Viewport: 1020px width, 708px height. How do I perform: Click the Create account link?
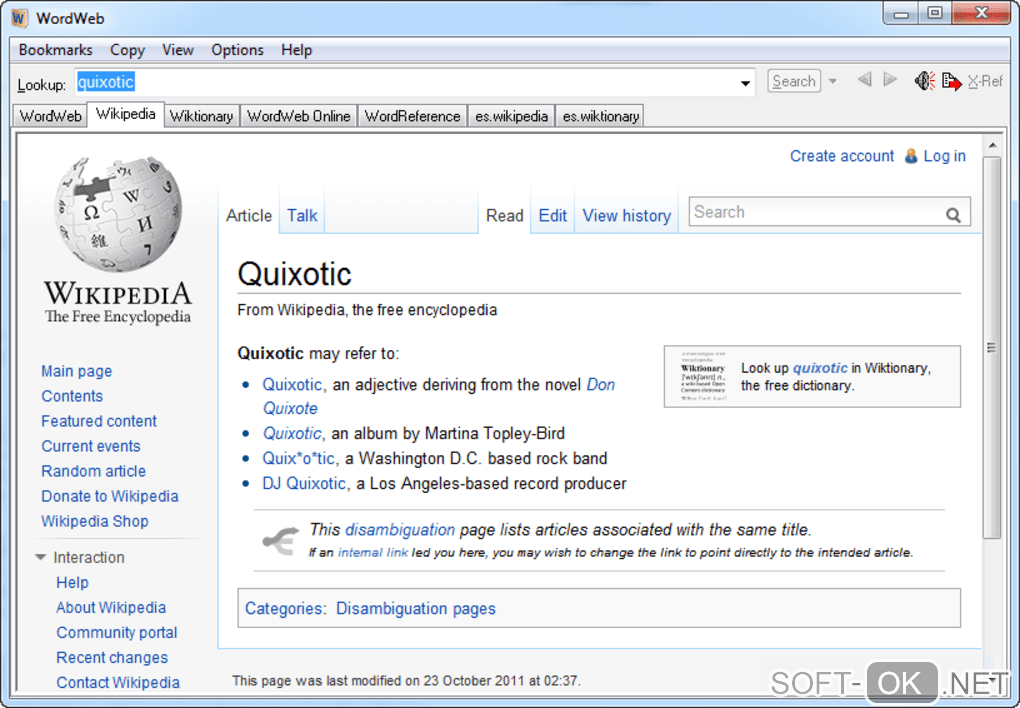tap(842, 156)
